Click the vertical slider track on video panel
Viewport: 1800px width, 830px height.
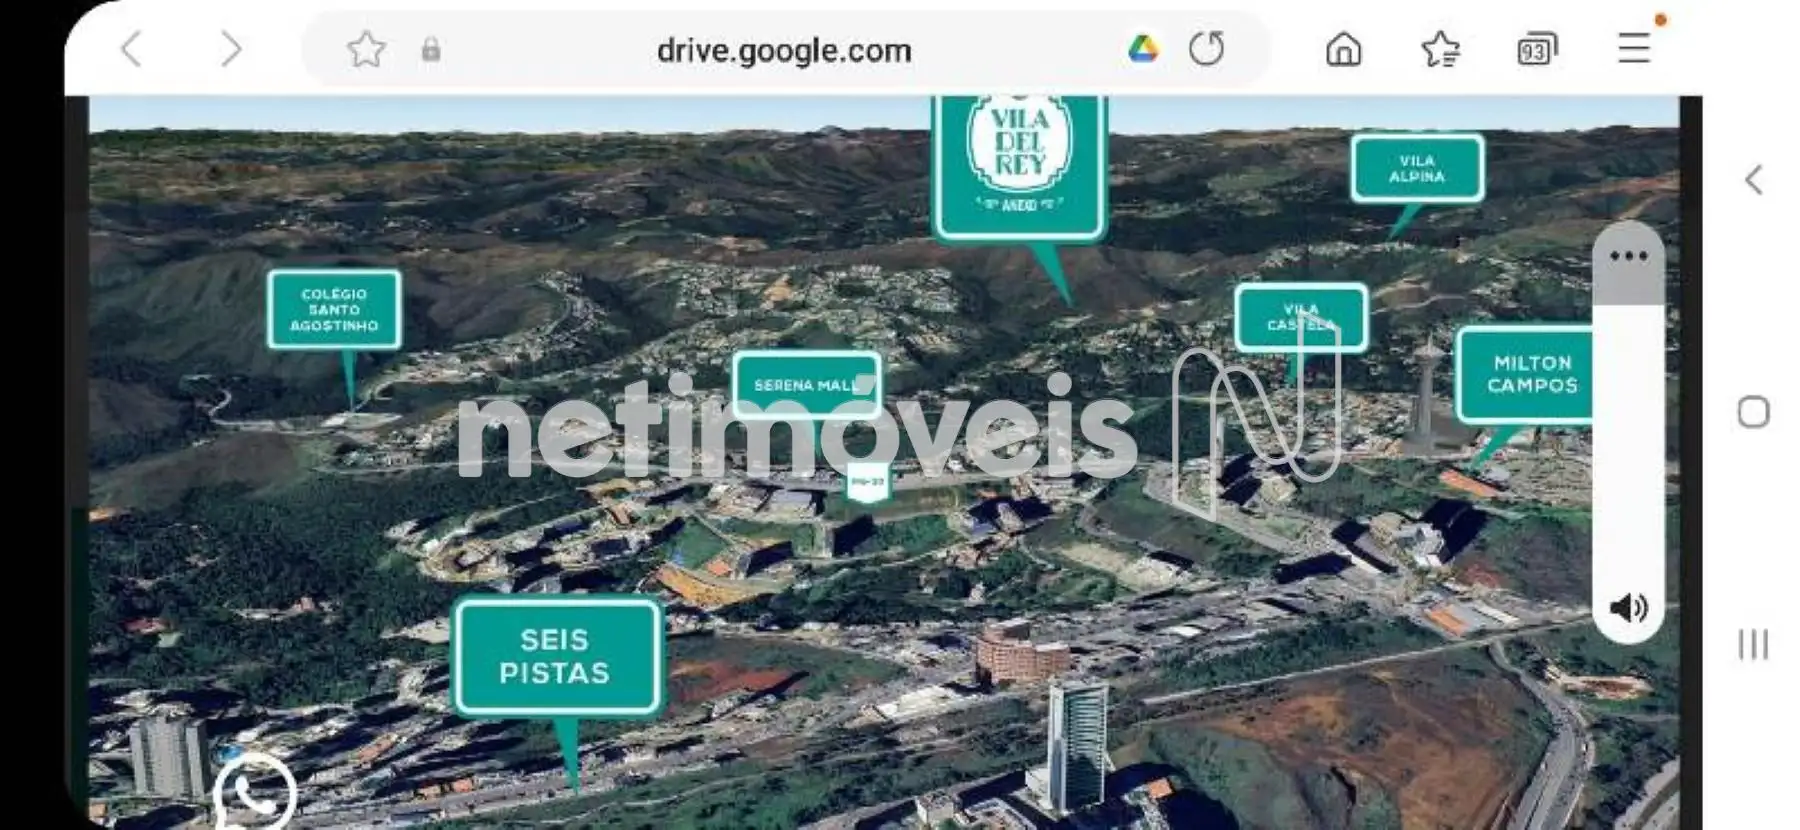1628,432
